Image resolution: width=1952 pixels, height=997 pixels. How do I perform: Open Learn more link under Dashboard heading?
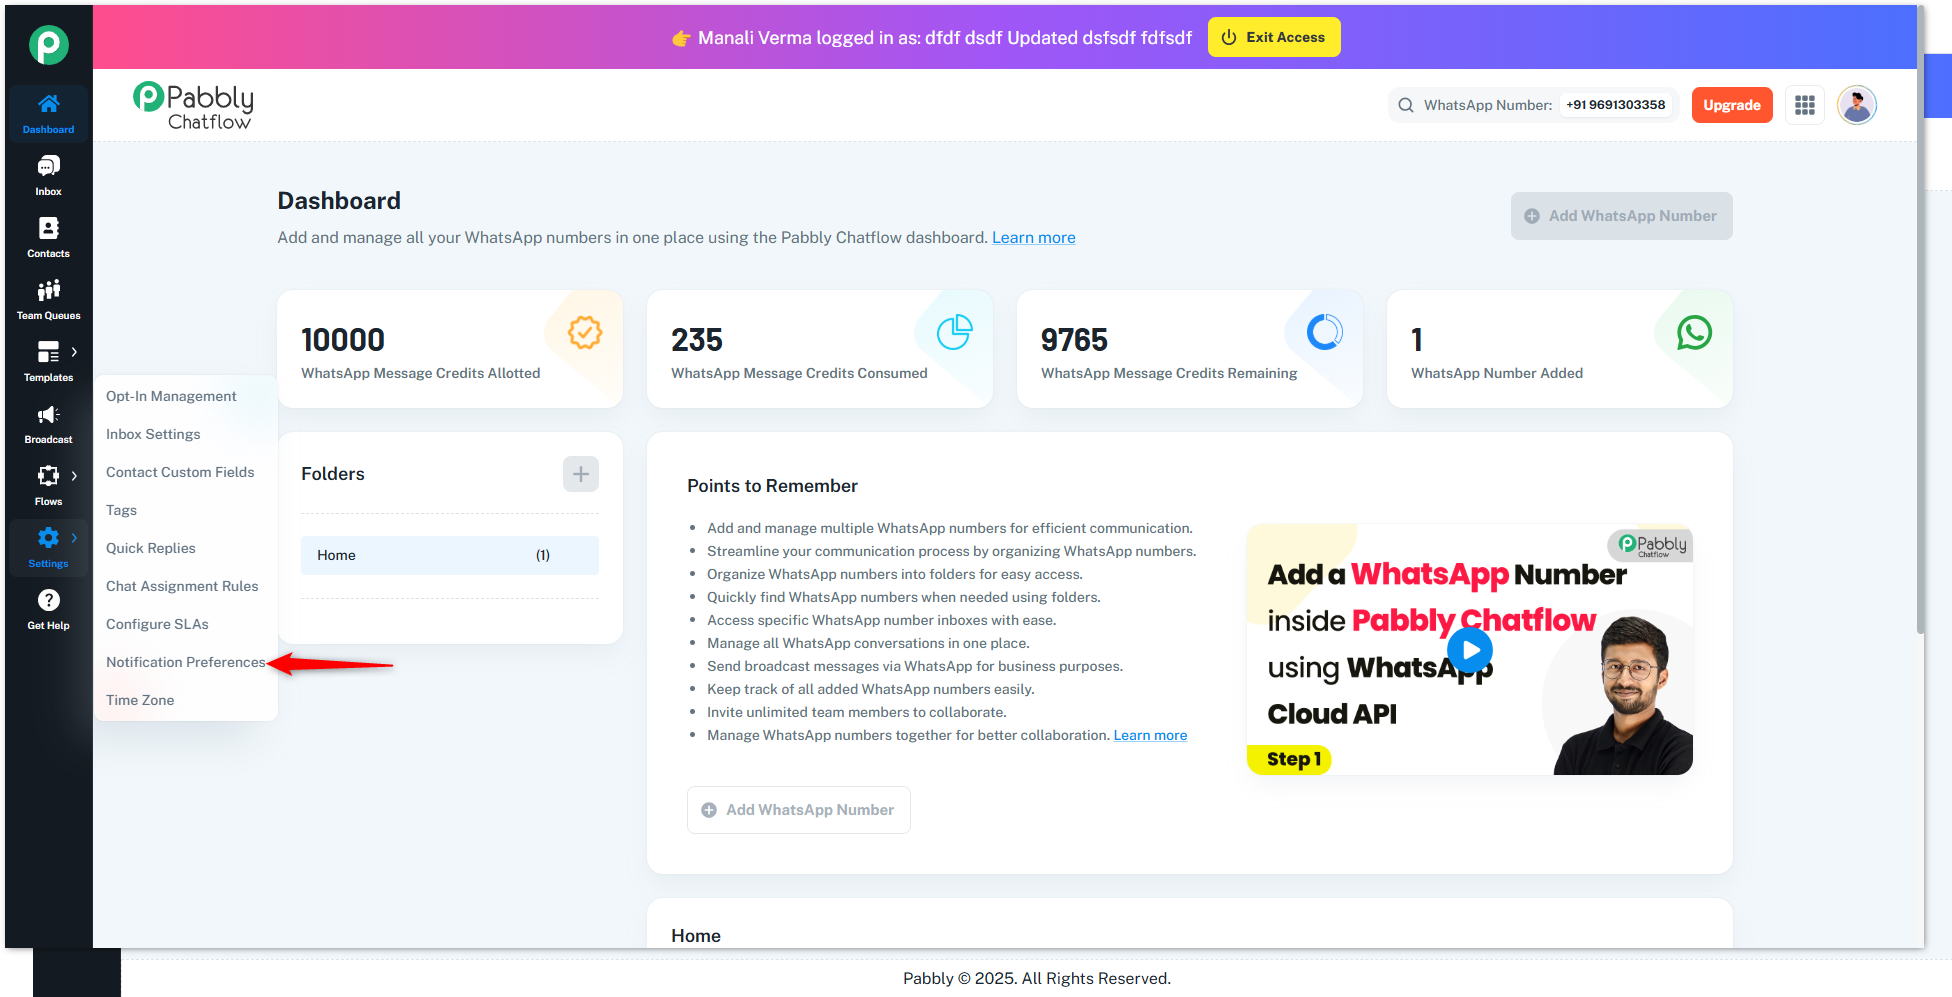click(x=1034, y=237)
